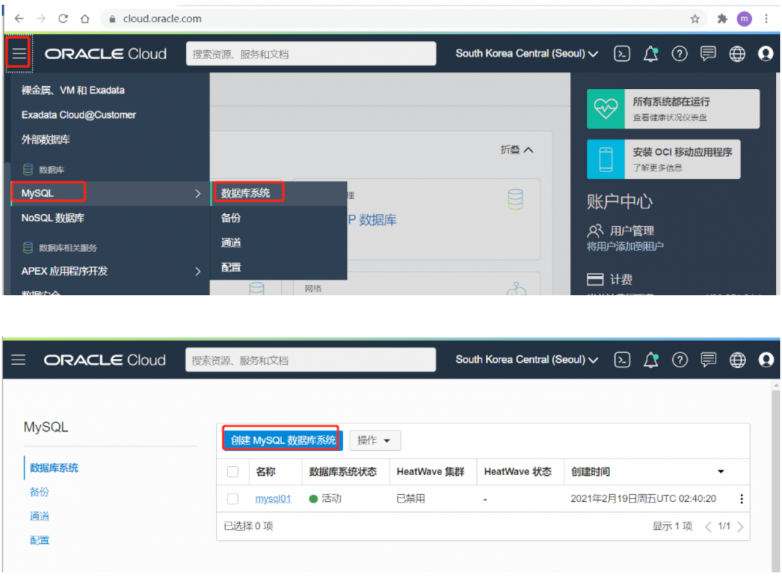The image size is (782, 576).
Task: Select Exadata Cloud@Customer menu item
Action: 78,115
